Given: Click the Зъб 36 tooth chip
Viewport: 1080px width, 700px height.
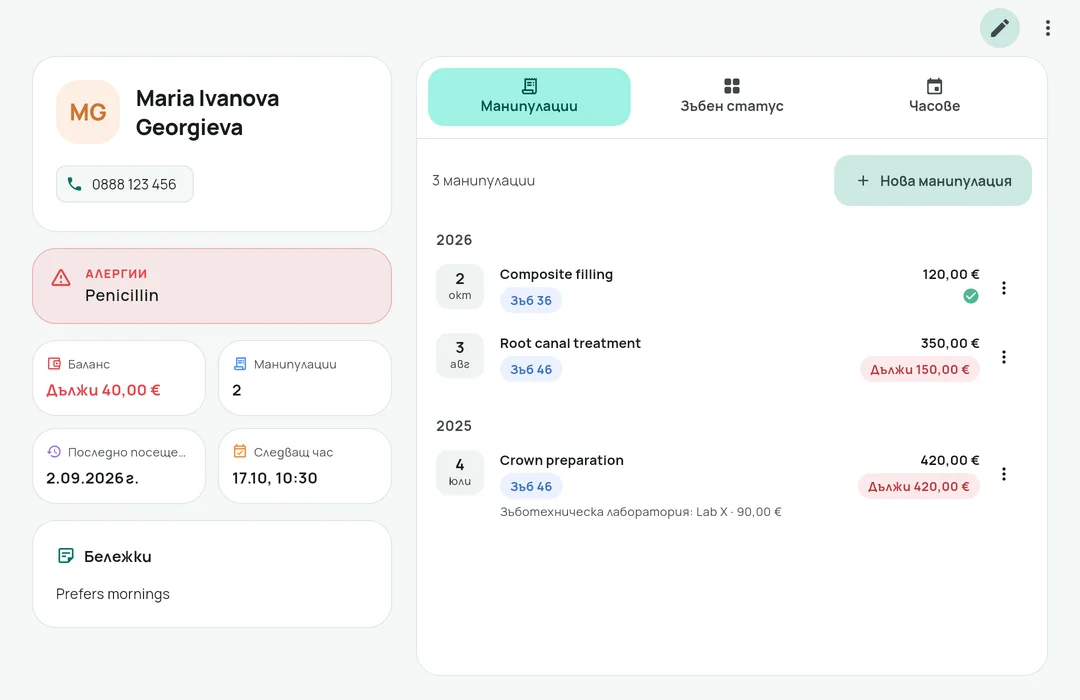Looking at the screenshot, I should click(530, 300).
